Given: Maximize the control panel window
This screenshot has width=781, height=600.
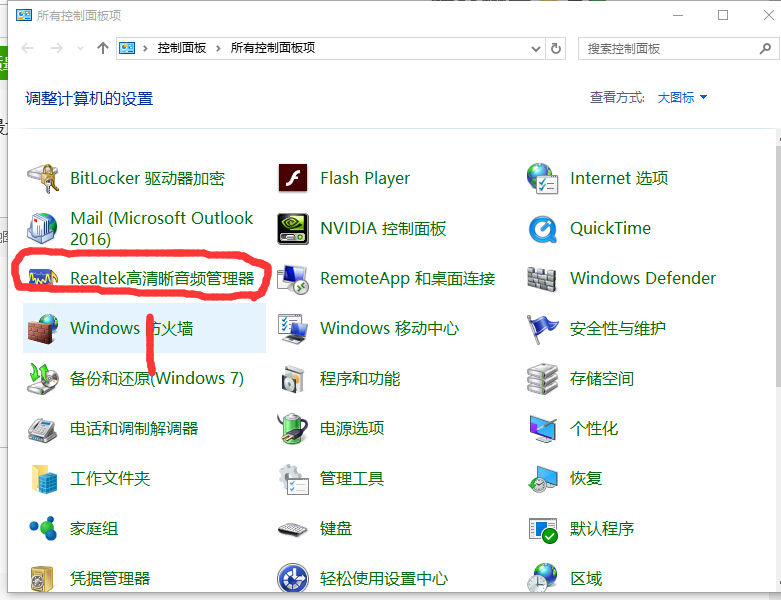Looking at the screenshot, I should [723, 15].
